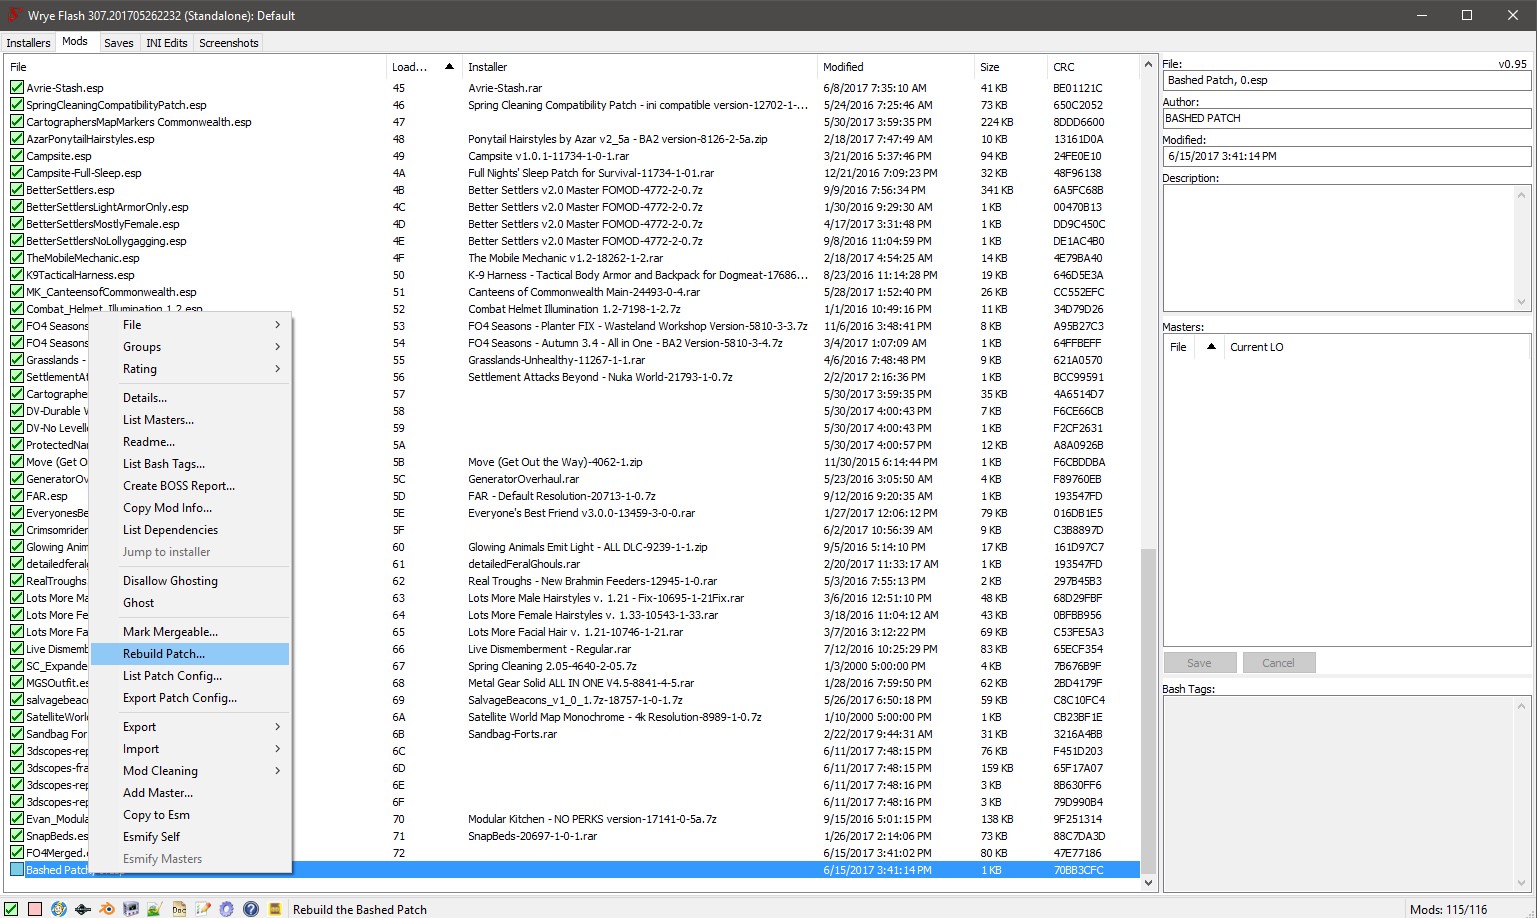
Task: Select Ghost in the context menu
Action: tap(190, 603)
